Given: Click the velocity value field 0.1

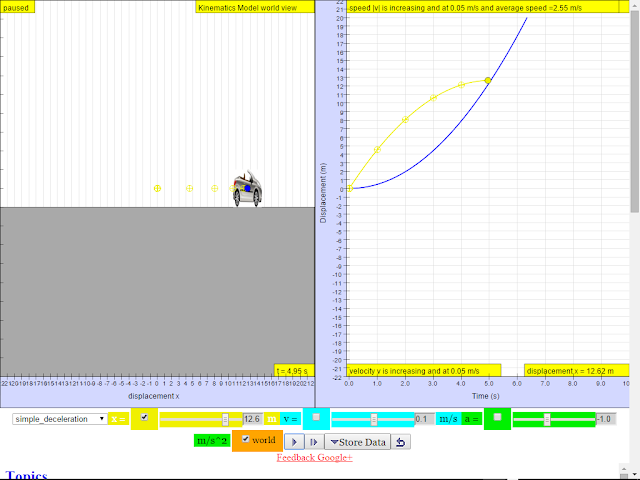Looking at the screenshot, I should click(x=424, y=419).
